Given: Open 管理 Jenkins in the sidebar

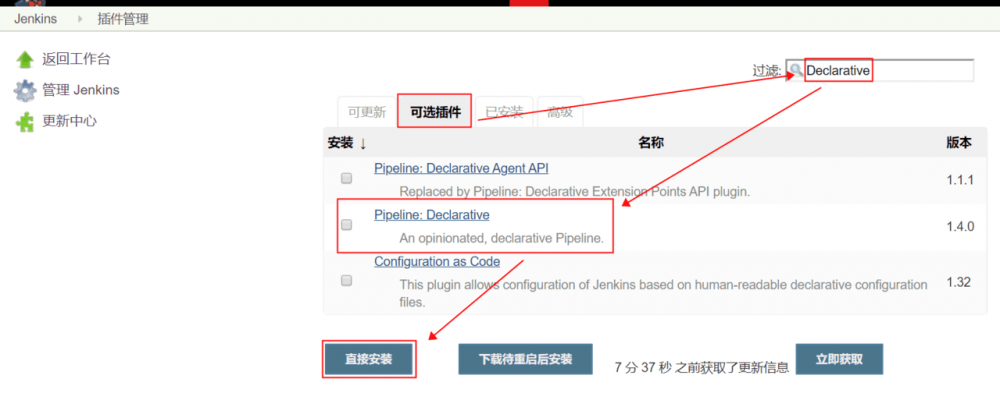Looking at the screenshot, I should click(x=80, y=90).
